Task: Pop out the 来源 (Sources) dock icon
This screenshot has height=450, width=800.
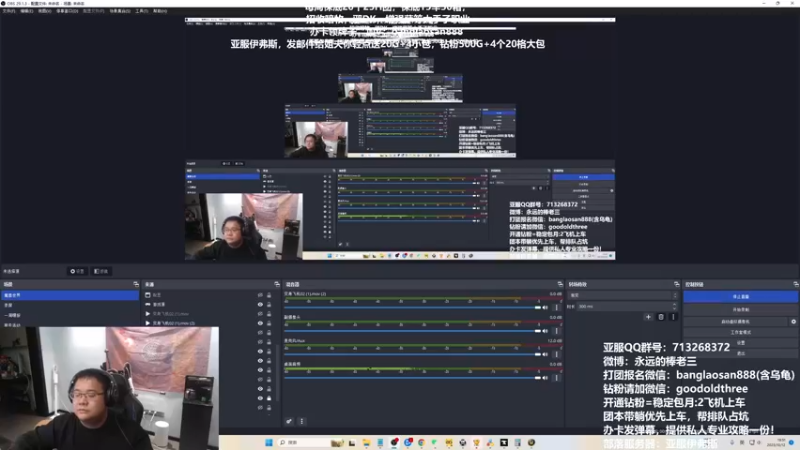Action: [x=277, y=284]
